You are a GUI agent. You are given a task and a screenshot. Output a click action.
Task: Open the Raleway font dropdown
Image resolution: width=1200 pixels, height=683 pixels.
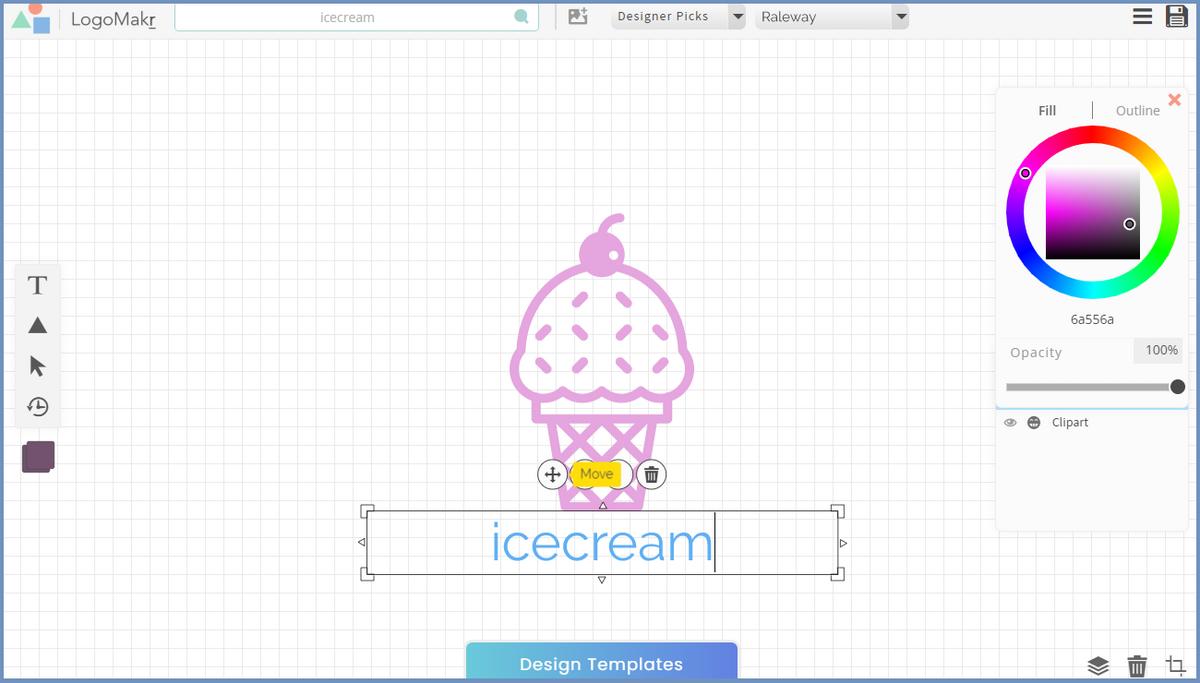pos(831,17)
